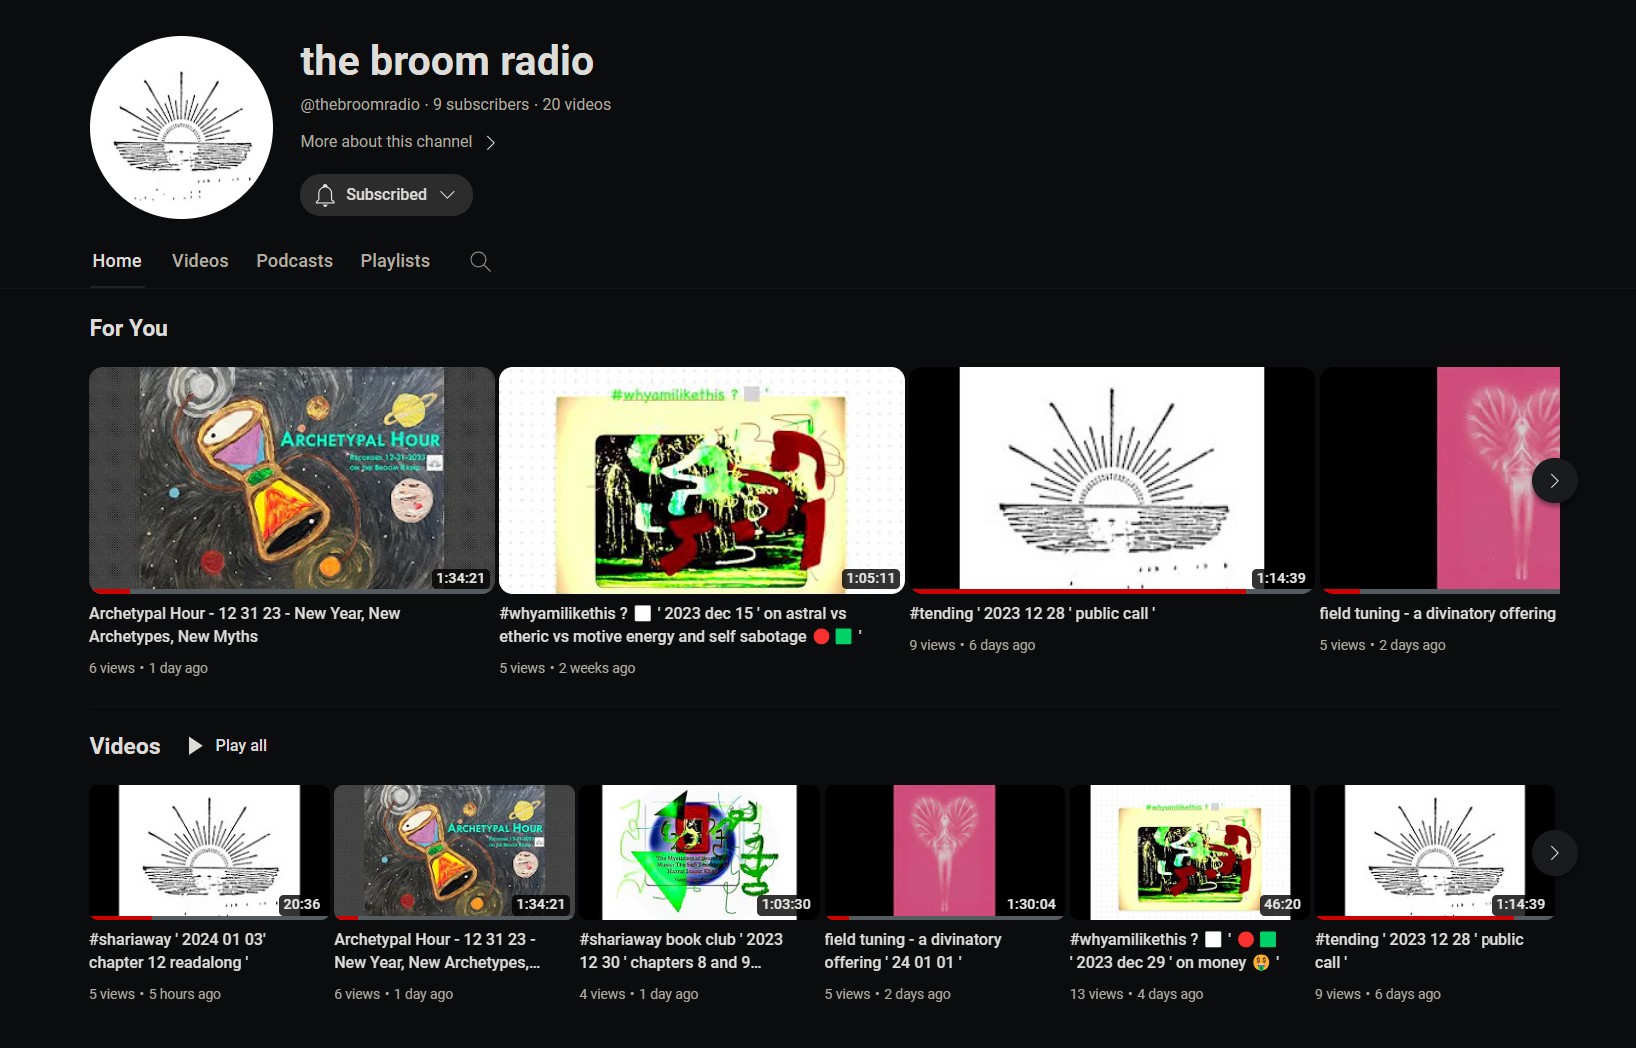This screenshot has height=1048, width=1636.
Task: Expand the Subscribed dropdown chevron
Action: [x=448, y=195]
